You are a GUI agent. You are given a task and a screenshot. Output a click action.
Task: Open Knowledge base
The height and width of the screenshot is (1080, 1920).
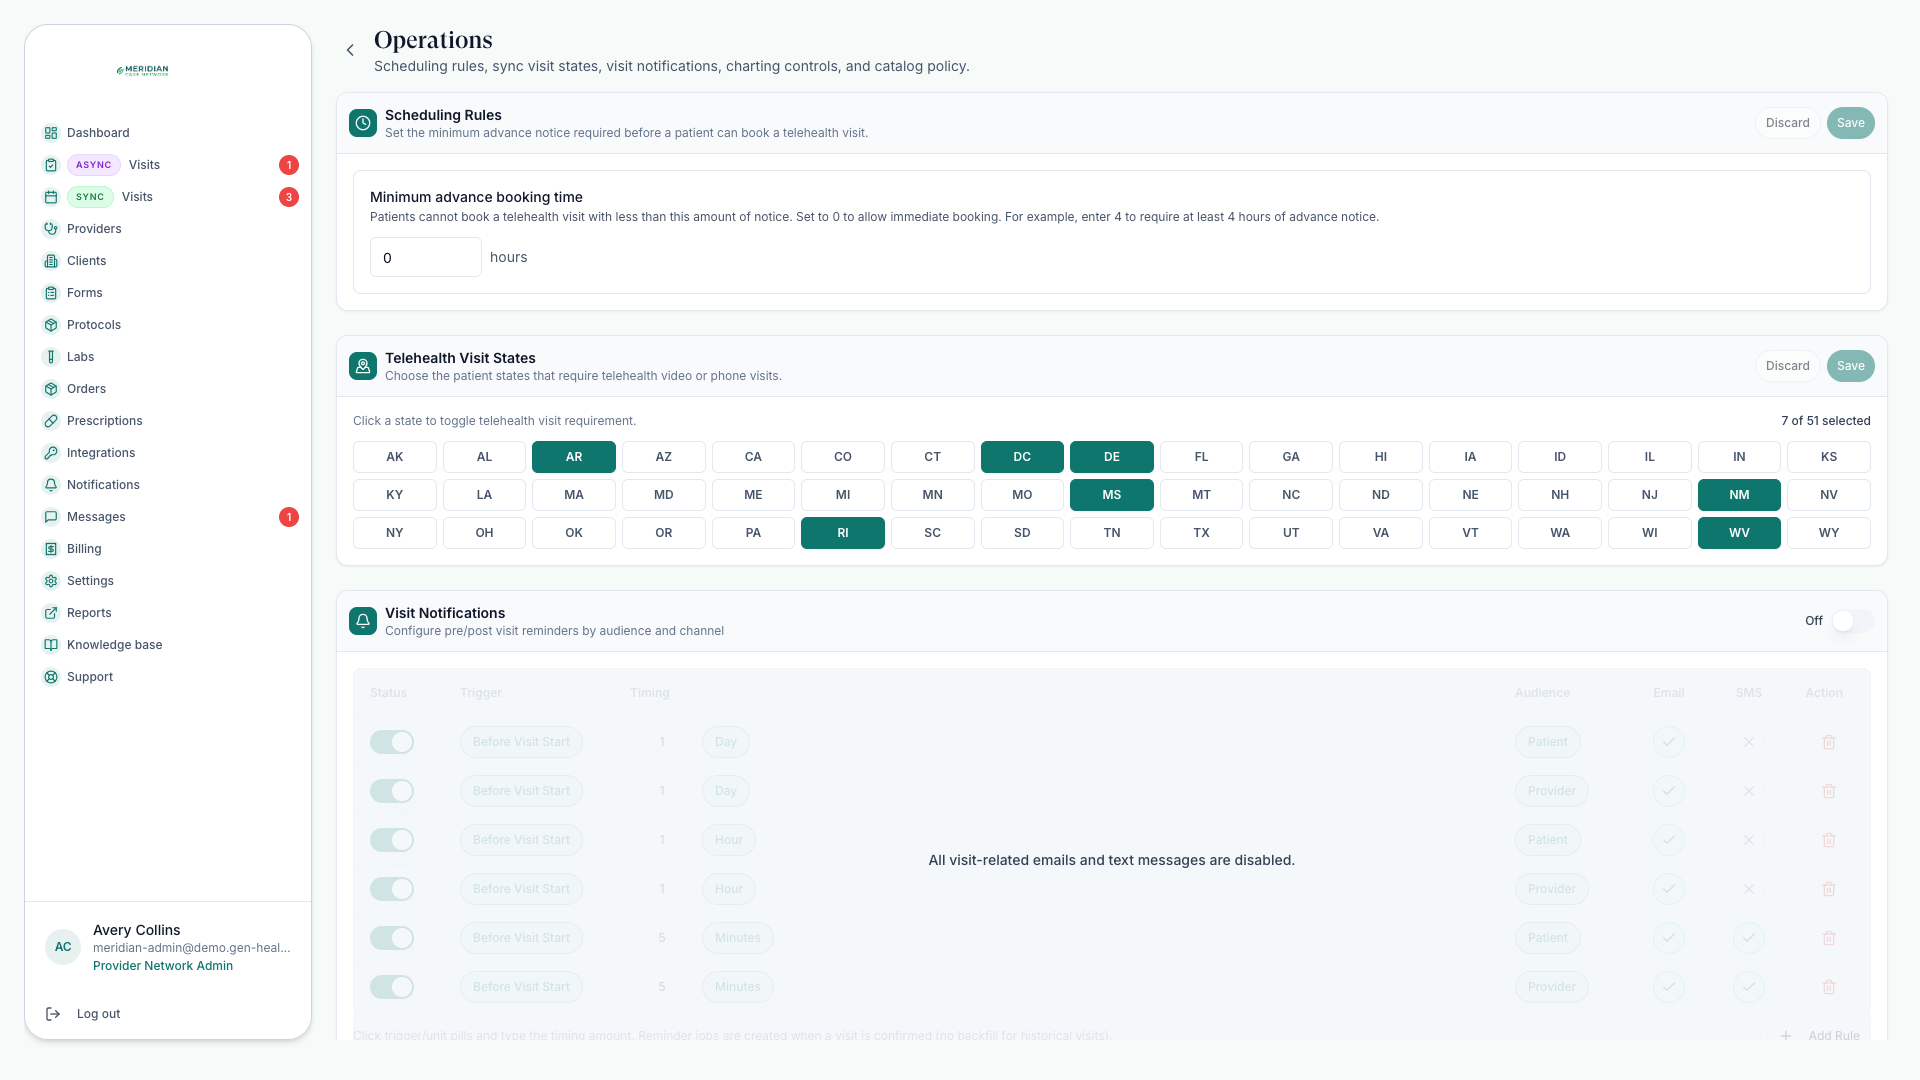[x=168, y=645]
